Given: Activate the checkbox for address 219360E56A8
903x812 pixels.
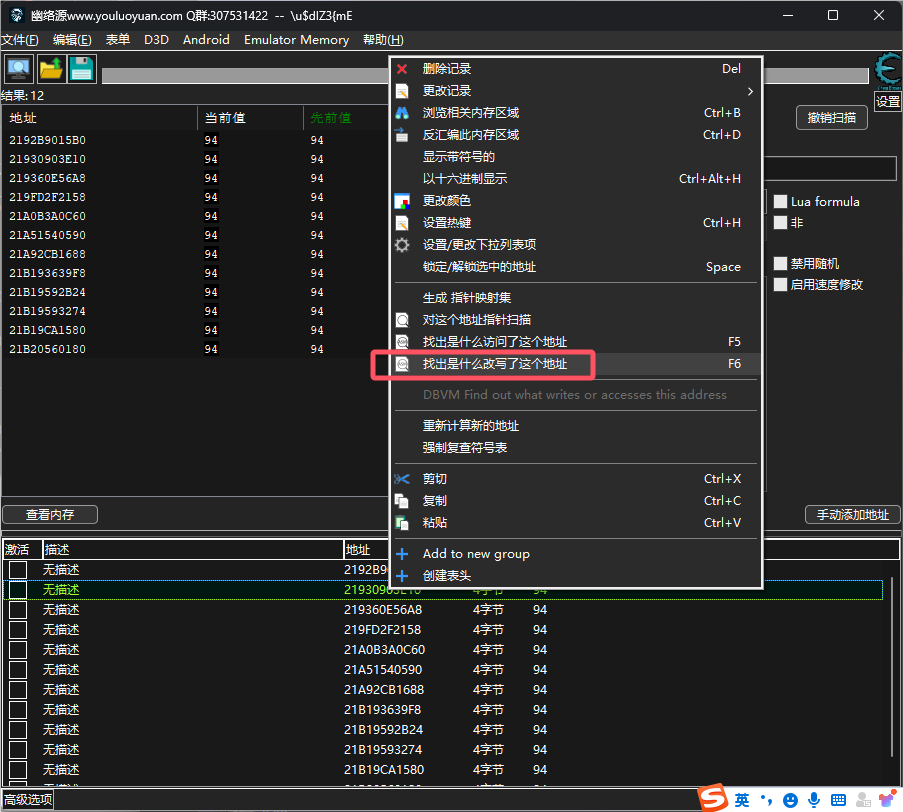Looking at the screenshot, I should tap(18, 610).
